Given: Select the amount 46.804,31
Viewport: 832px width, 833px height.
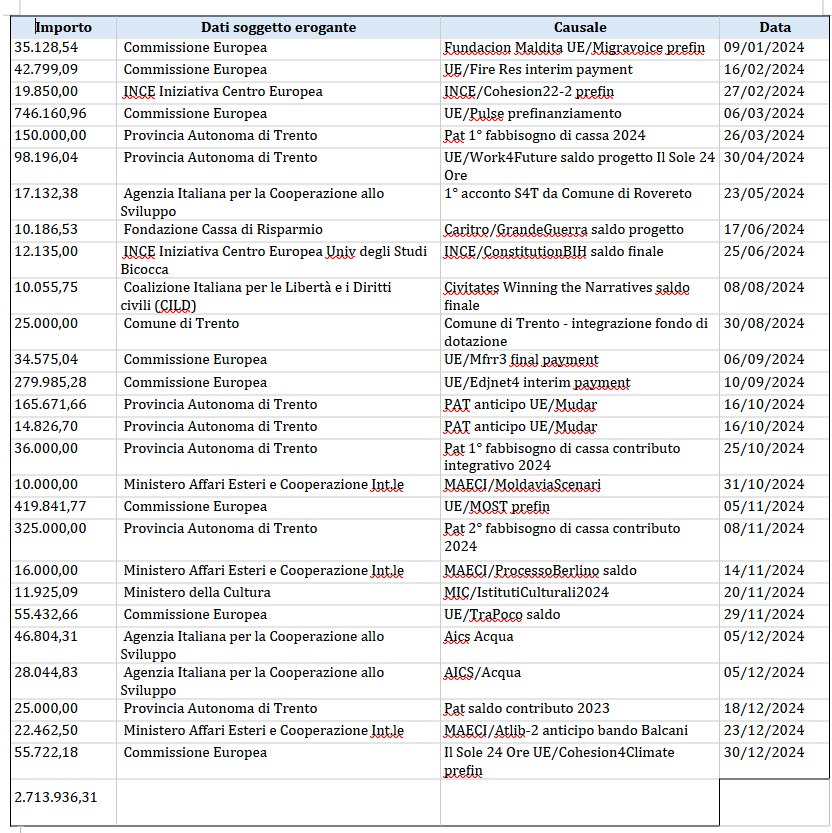Looking at the screenshot, I should (x=46, y=636).
